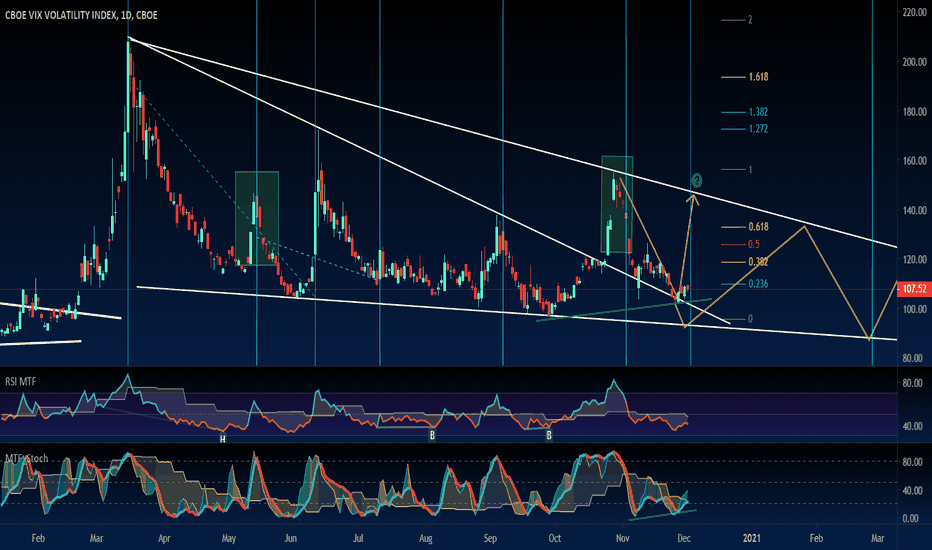Click the Oct date label on time axis
The height and width of the screenshot is (550, 932).
pyautogui.click(x=555, y=539)
